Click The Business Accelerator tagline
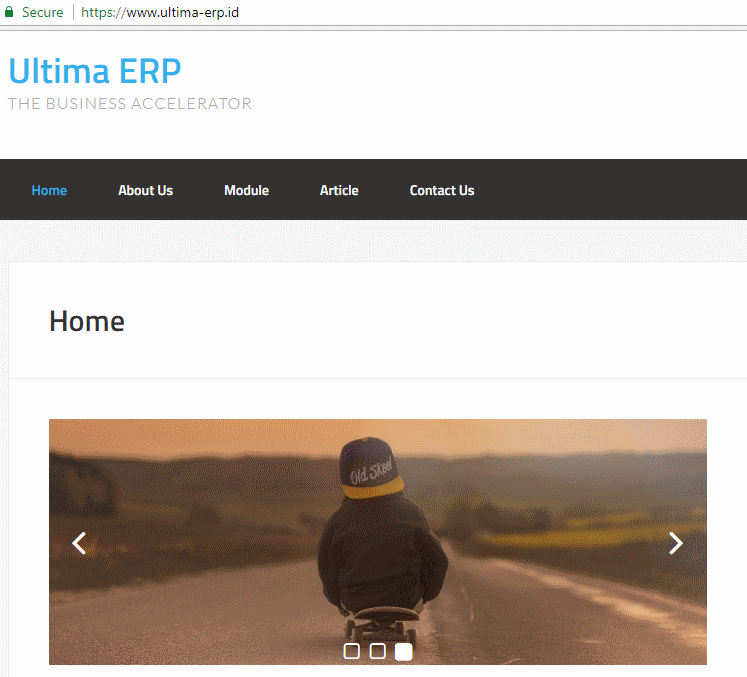The image size is (747, 677). pos(130,103)
